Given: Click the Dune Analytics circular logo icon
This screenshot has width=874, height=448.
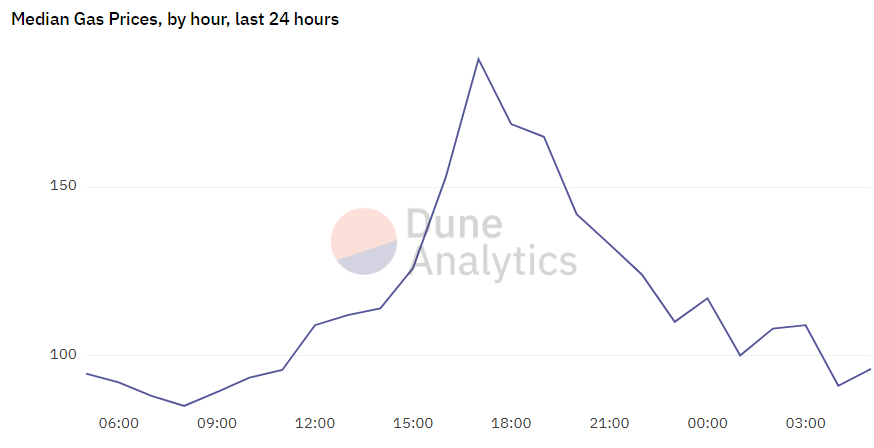Looking at the screenshot, I should coord(364,241).
